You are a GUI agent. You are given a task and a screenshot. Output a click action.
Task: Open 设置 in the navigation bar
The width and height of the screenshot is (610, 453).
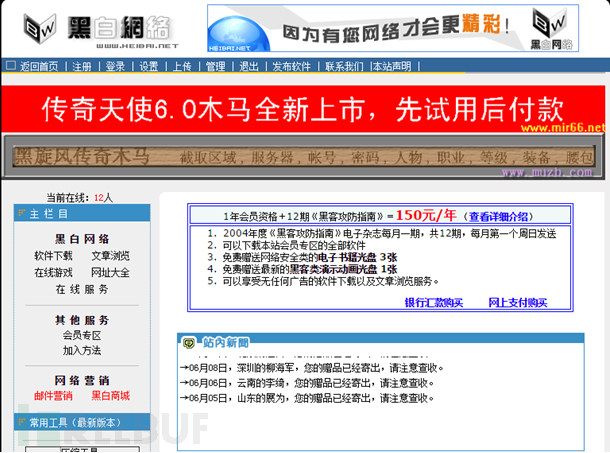coord(149,67)
